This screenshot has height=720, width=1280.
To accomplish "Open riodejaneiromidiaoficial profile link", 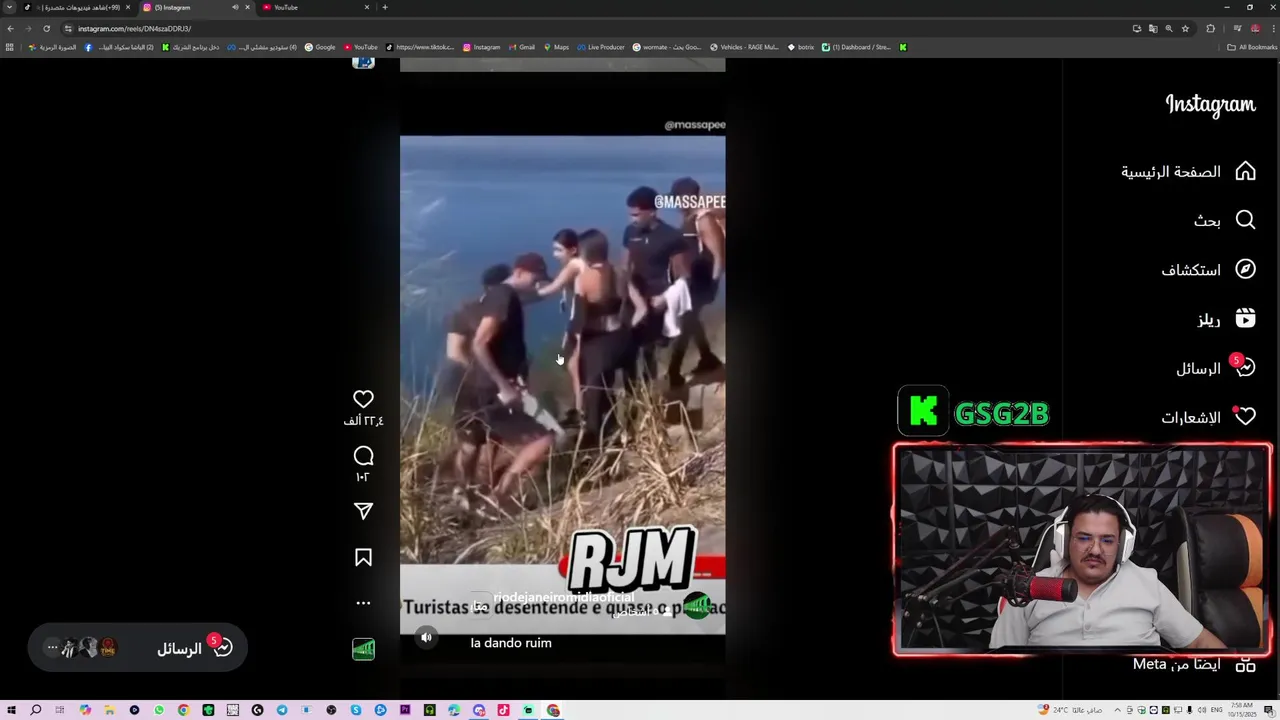I will [563, 597].
